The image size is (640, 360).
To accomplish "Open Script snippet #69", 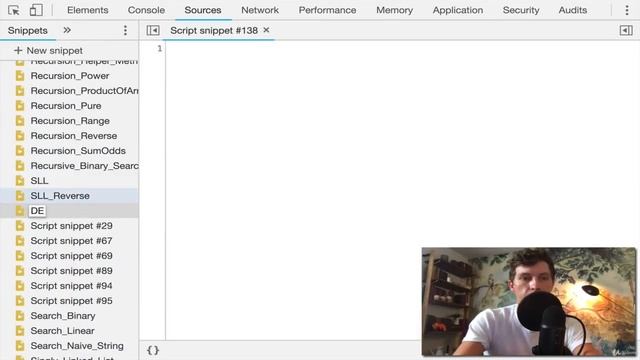I will [71, 256].
